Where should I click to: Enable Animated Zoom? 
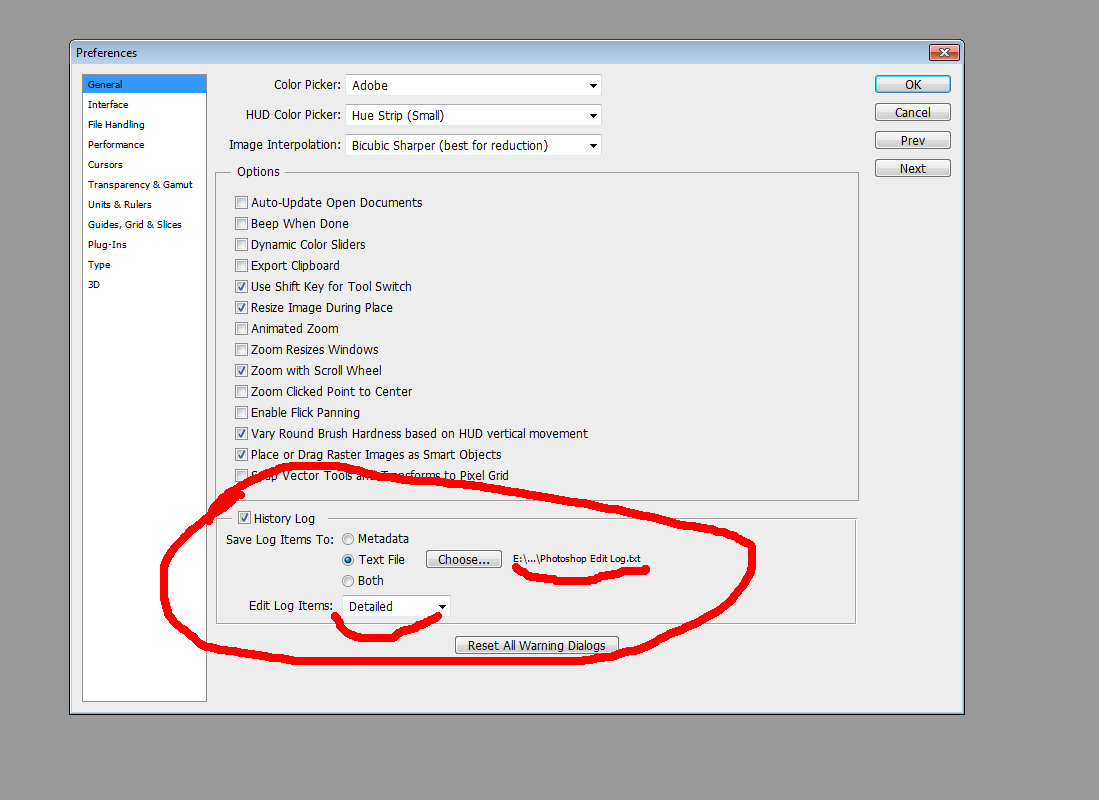coord(241,328)
